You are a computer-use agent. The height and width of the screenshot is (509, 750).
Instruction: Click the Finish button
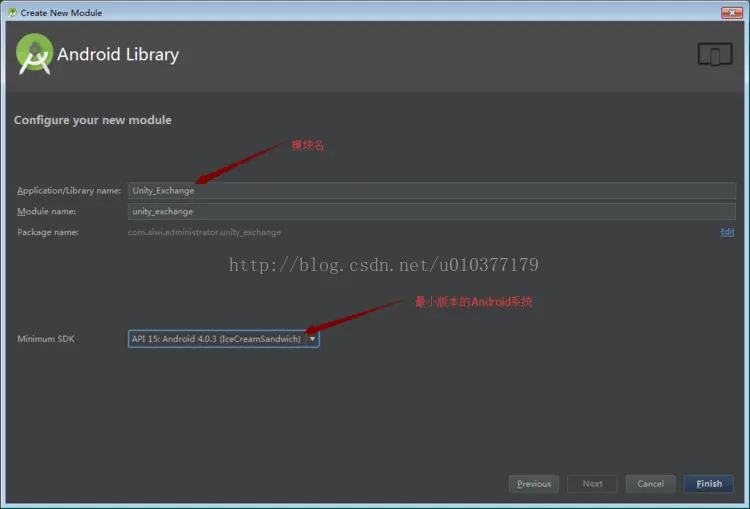click(709, 484)
